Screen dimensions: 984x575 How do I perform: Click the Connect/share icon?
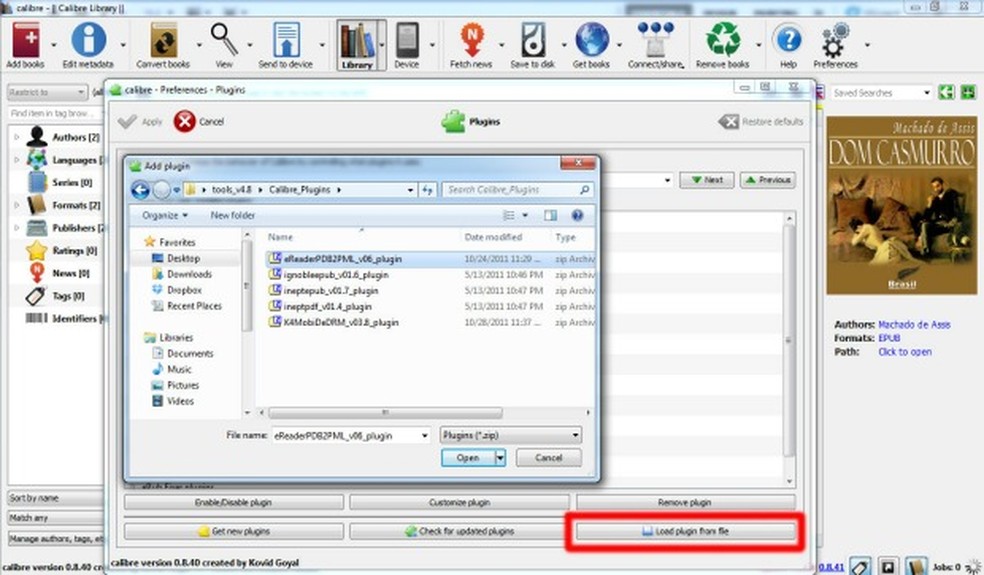pyautogui.click(x=655, y=40)
